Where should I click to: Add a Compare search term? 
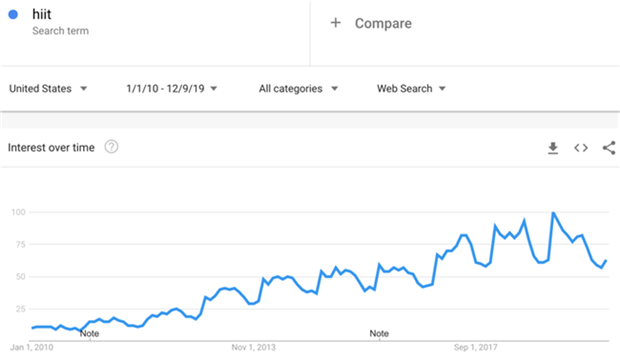coord(383,23)
